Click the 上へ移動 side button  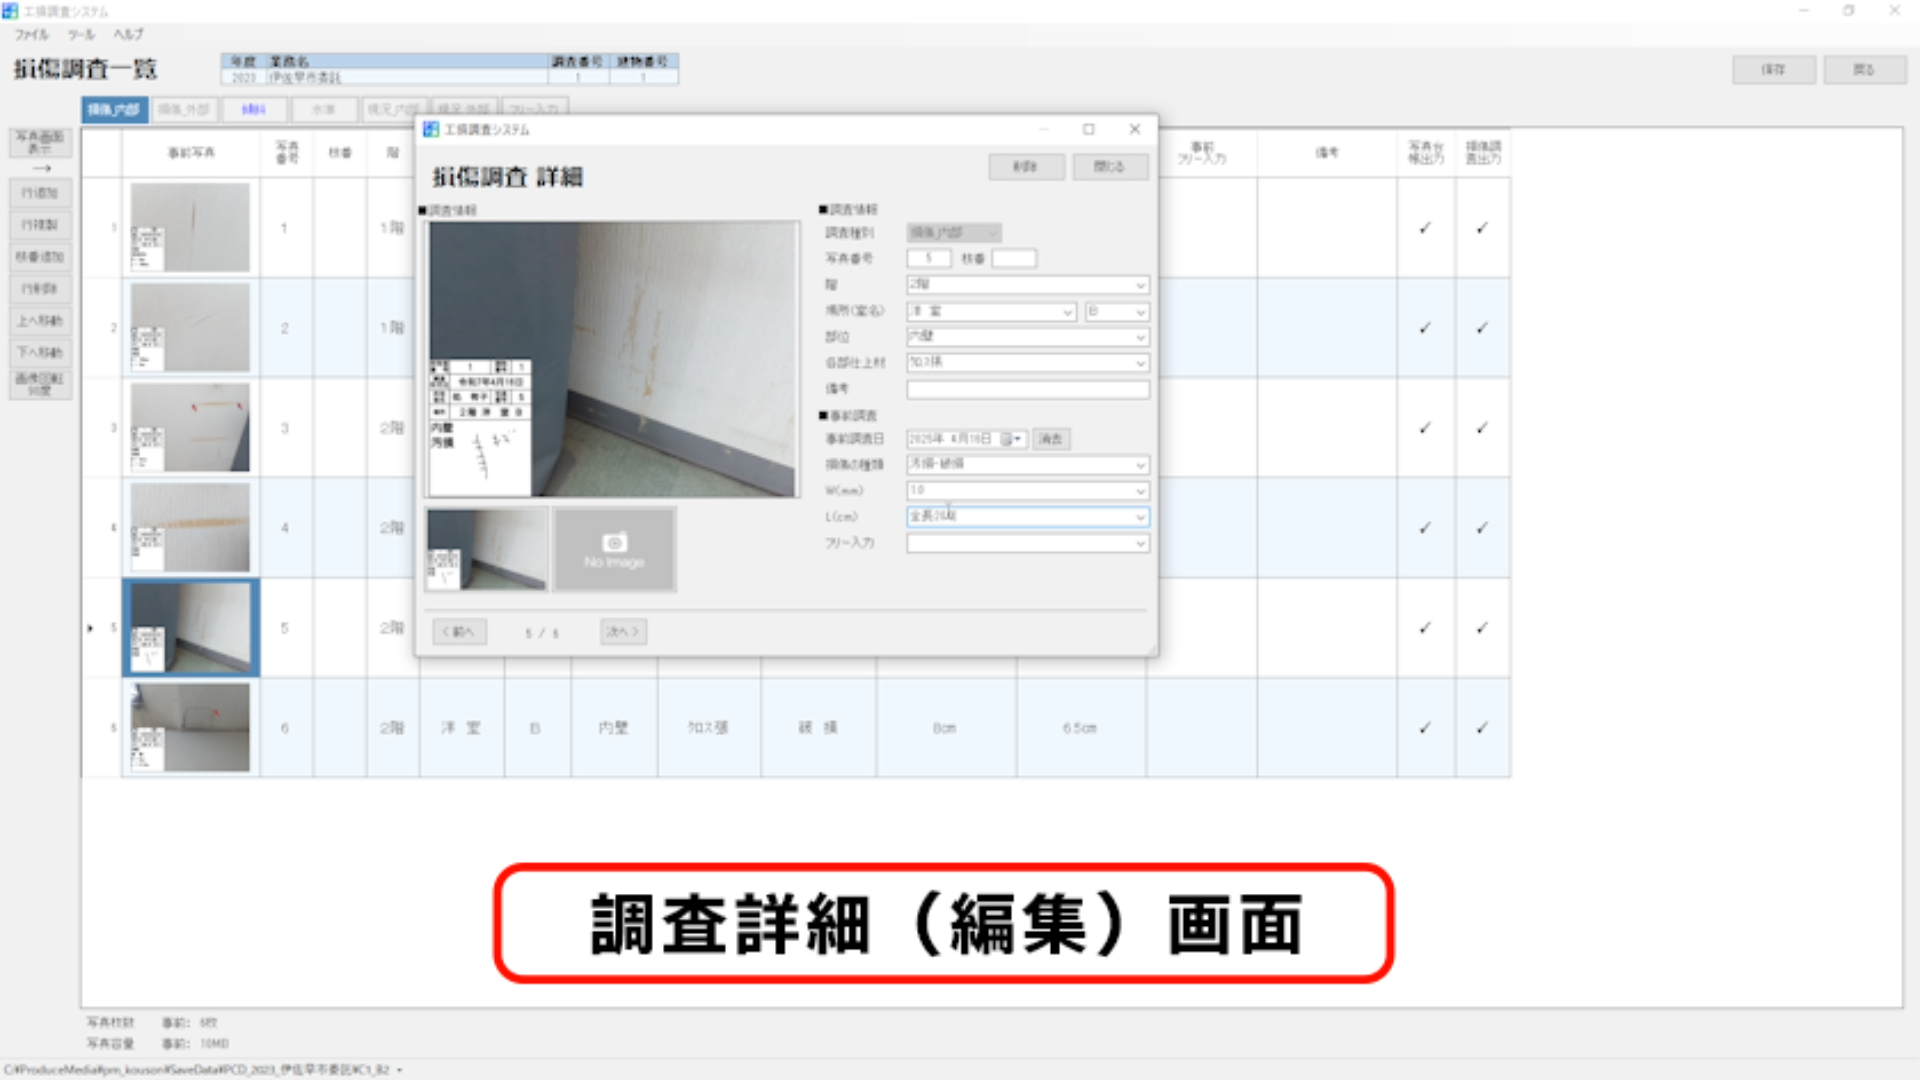(41, 321)
